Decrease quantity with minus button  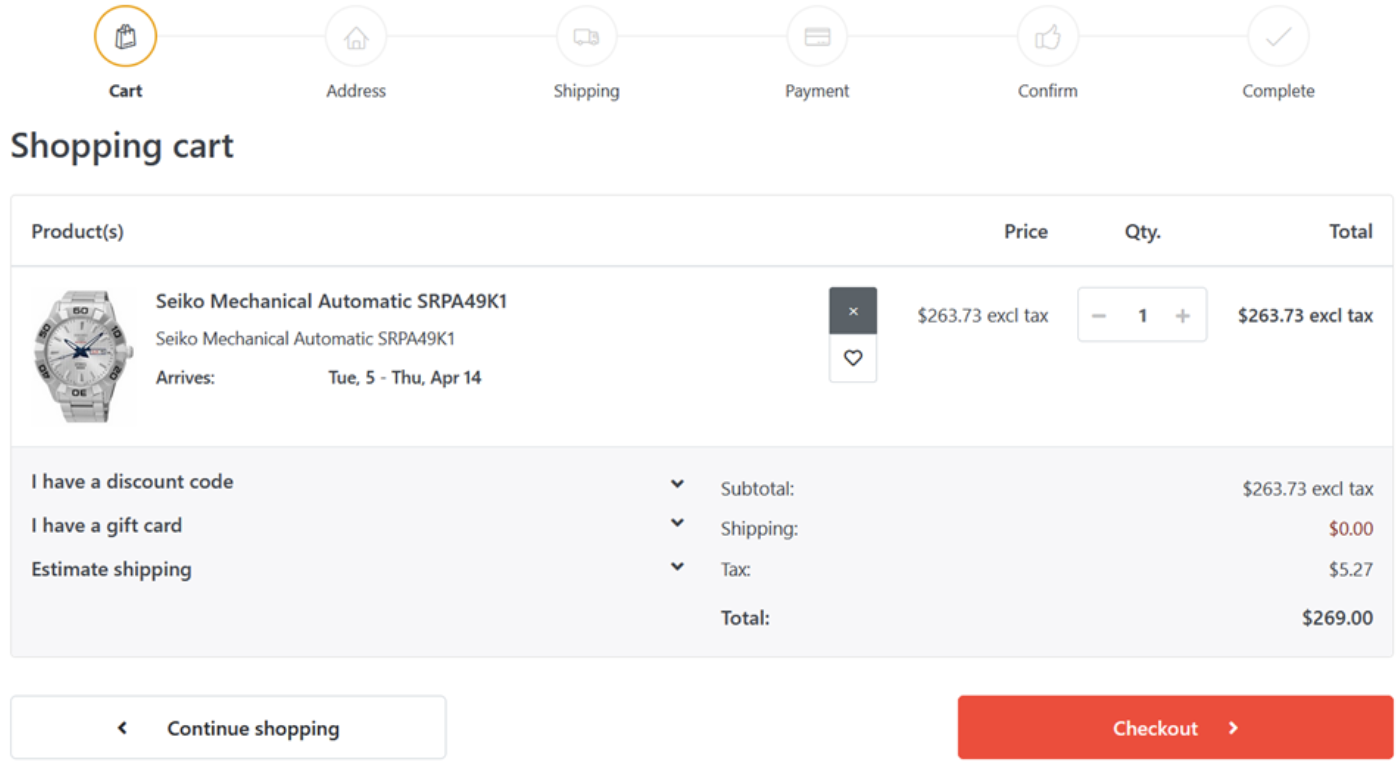(1099, 316)
